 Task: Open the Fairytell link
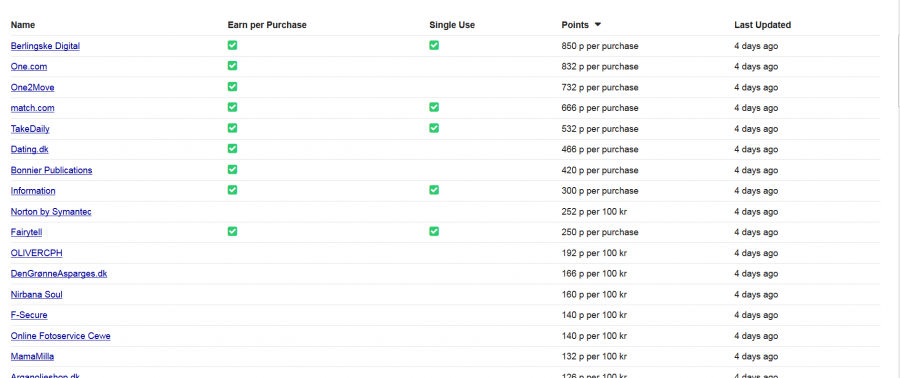(x=26, y=232)
